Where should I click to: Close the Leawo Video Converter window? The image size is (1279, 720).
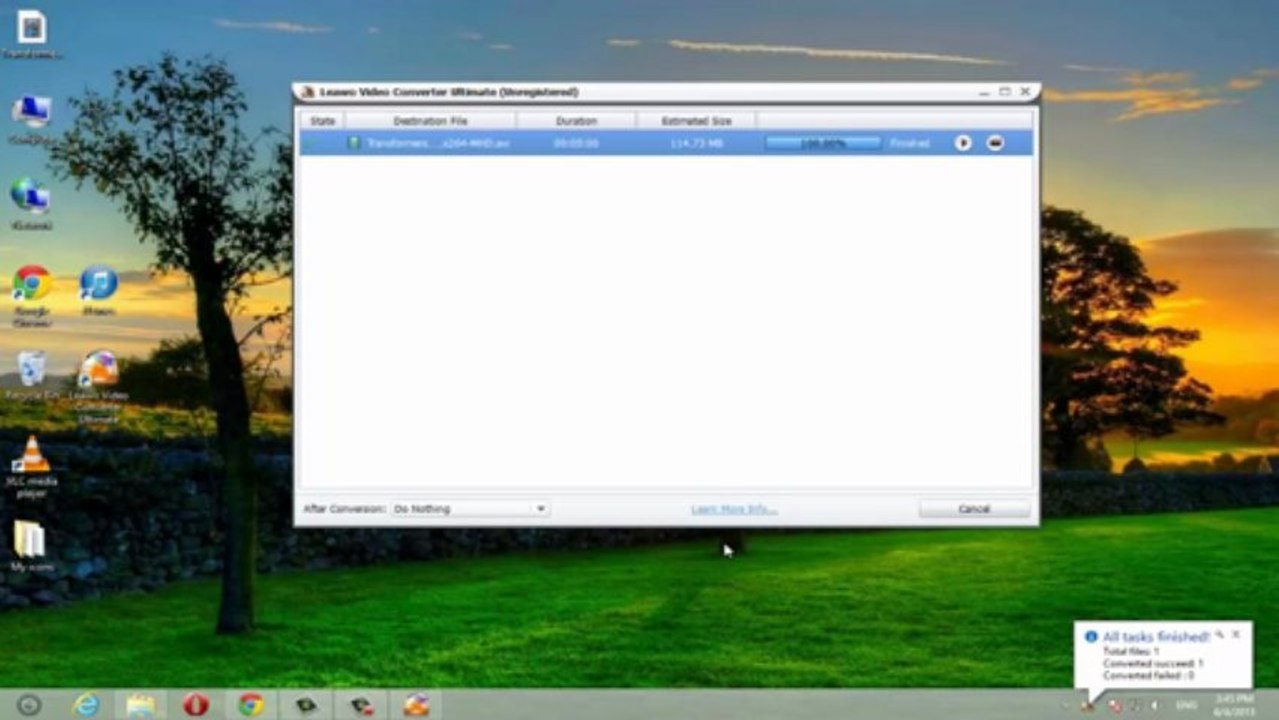point(1025,91)
